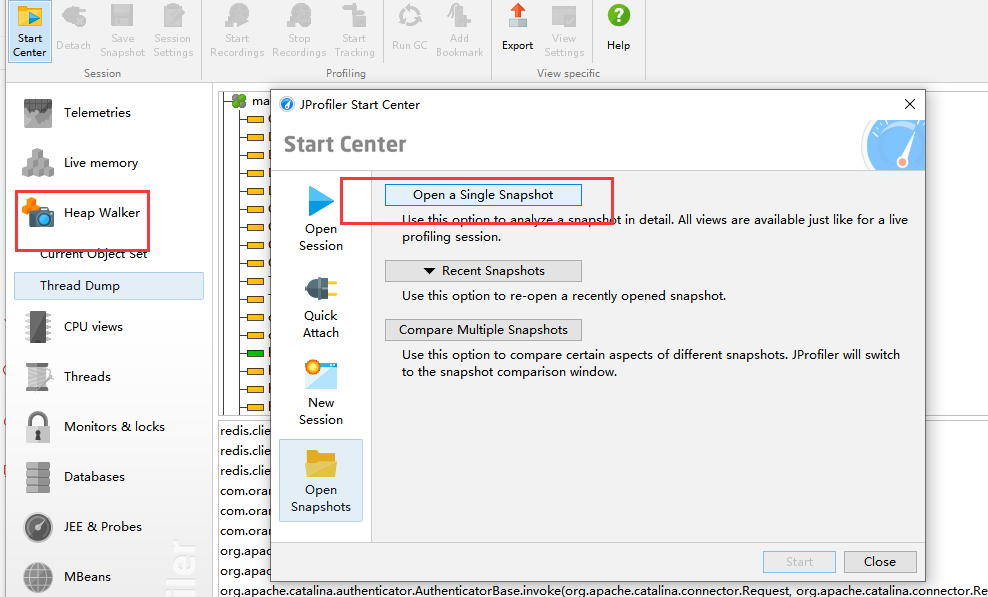This screenshot has width=988, height=597.
Task: Select the Thread Dump sidebar item
Action: (109, 286)
